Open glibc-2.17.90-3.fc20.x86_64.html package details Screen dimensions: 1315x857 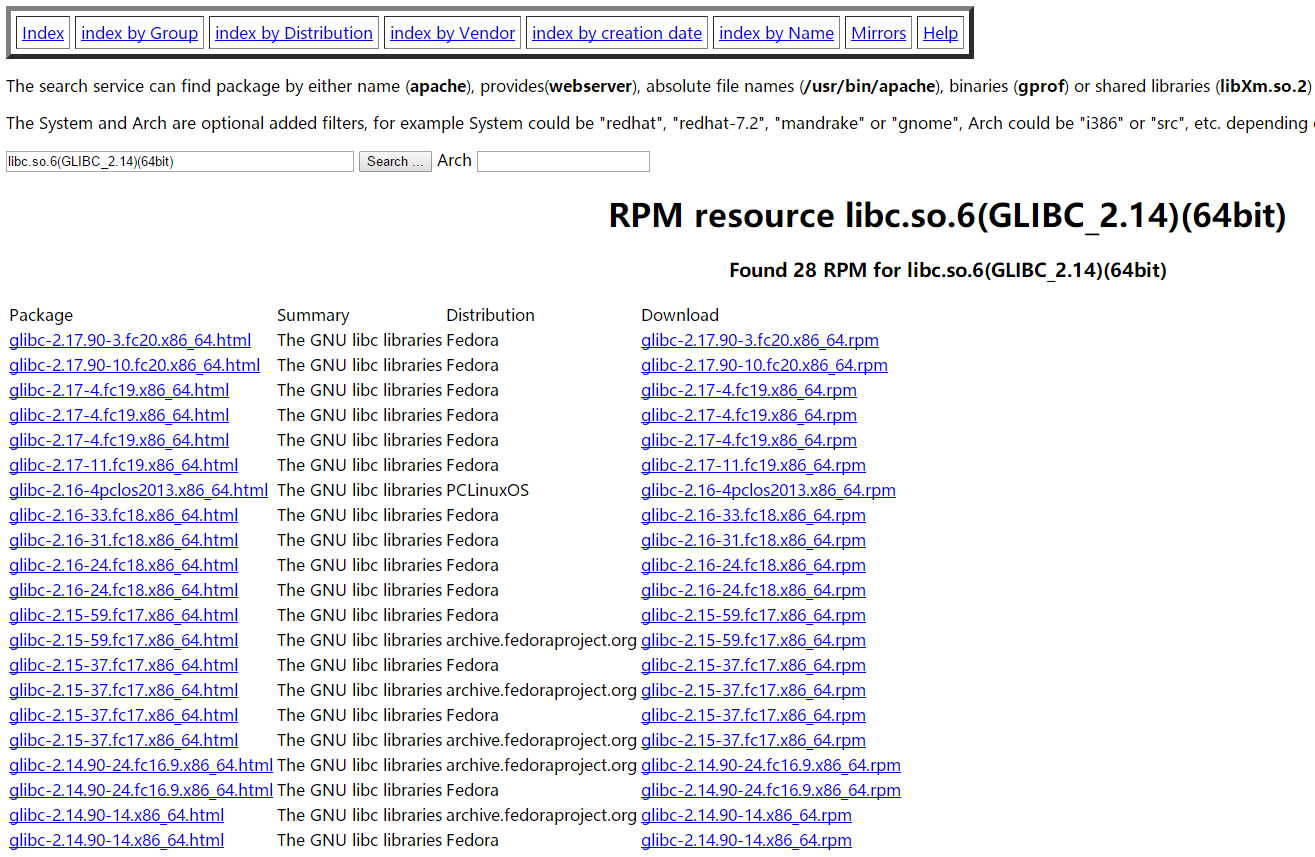pyautogui.click(x=130, y=340)
